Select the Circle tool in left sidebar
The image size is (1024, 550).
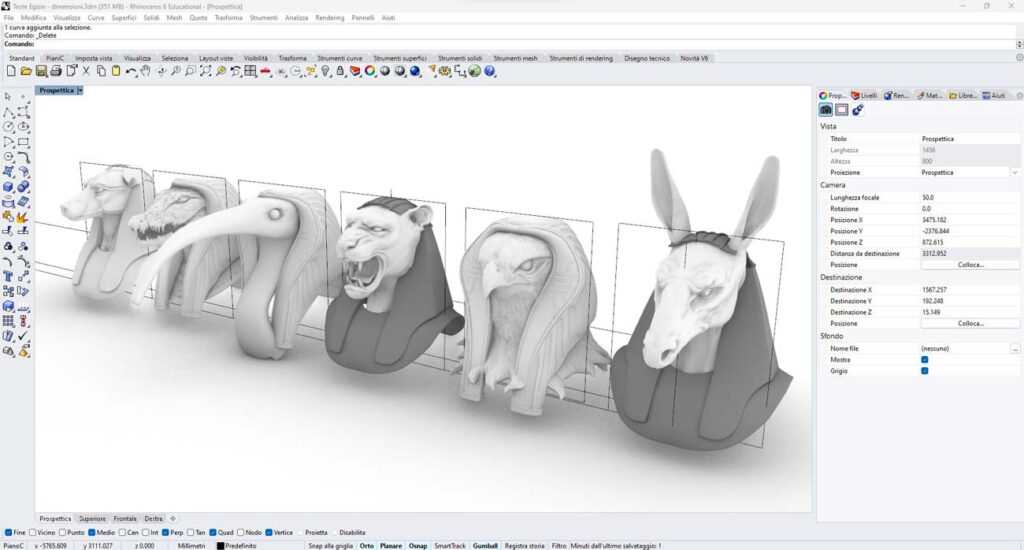[8, 127]
